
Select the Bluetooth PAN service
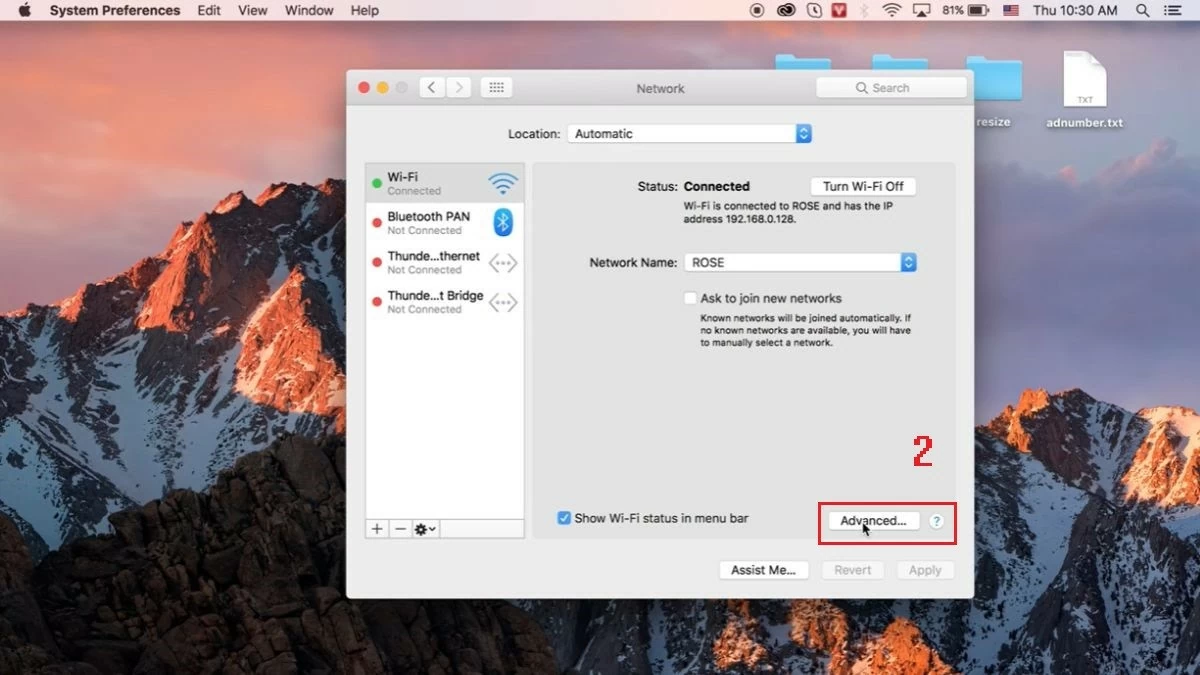pos(430,222)
